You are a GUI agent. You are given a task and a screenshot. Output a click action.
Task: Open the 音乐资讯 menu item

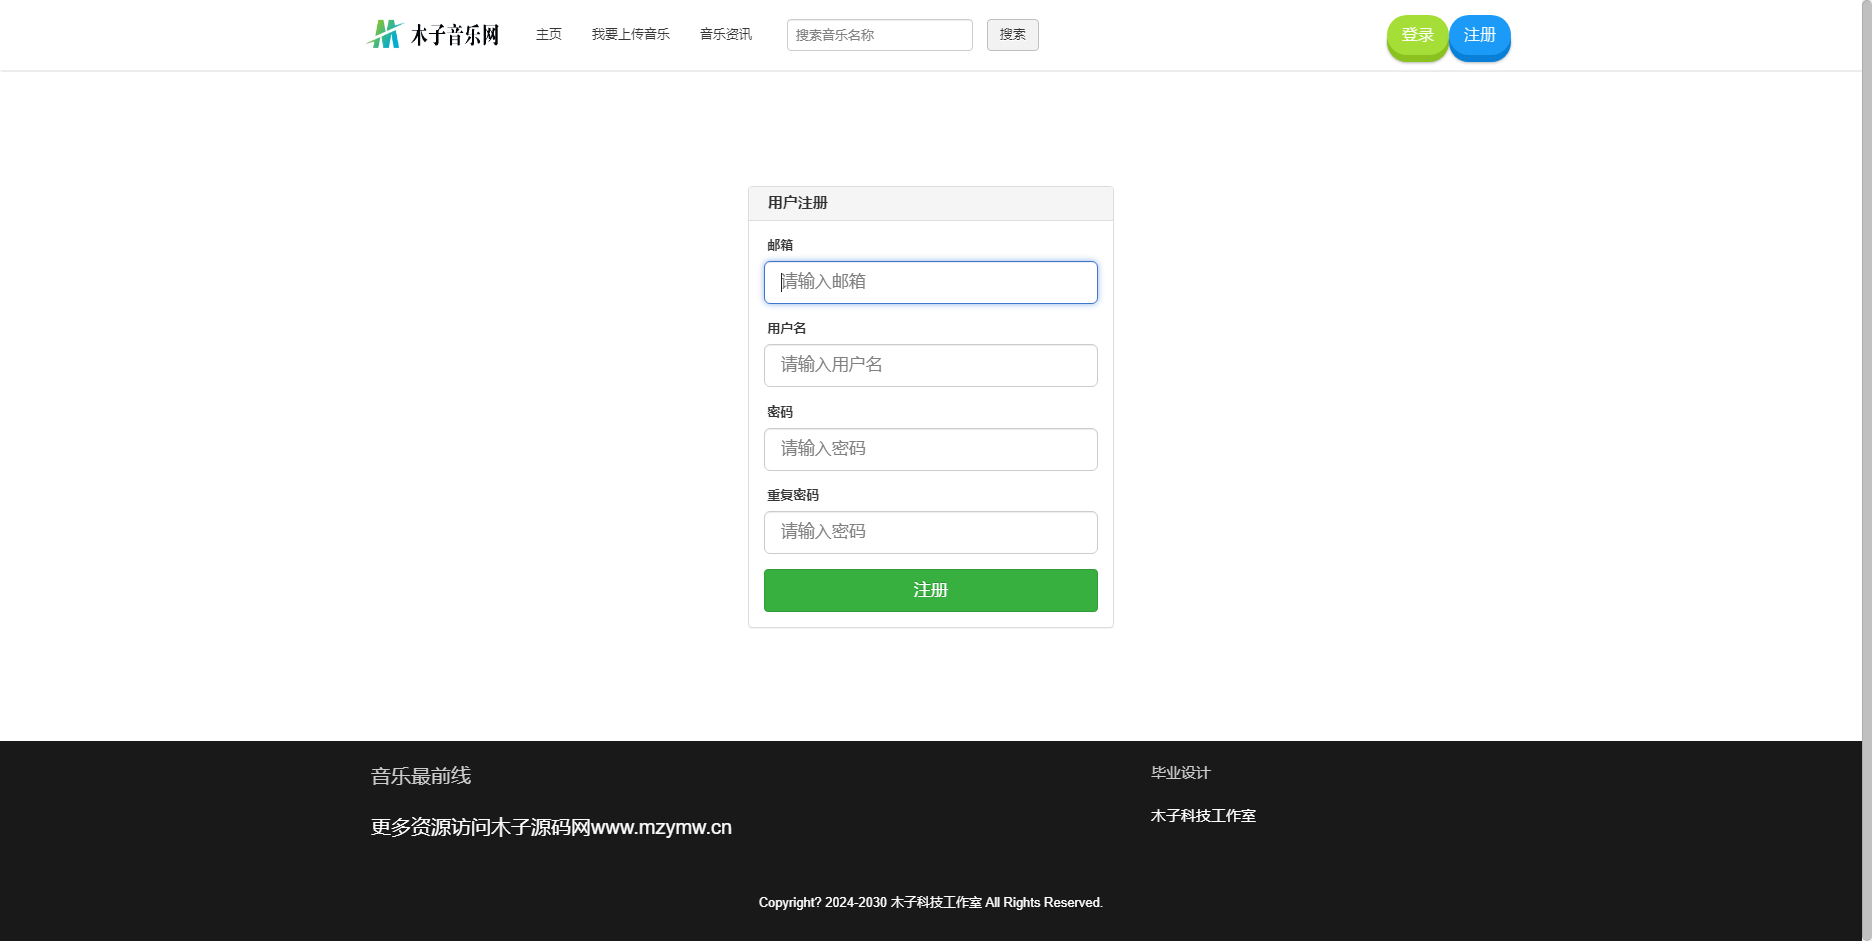726,35
